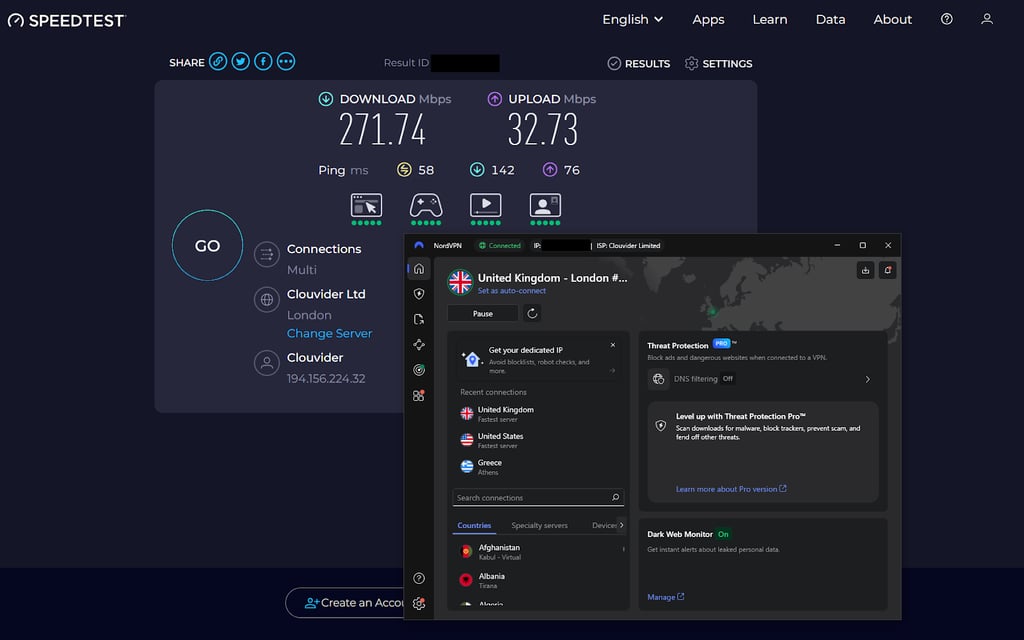
Task: Open the dedicated IP promo arrow
Action: point(613,370)
